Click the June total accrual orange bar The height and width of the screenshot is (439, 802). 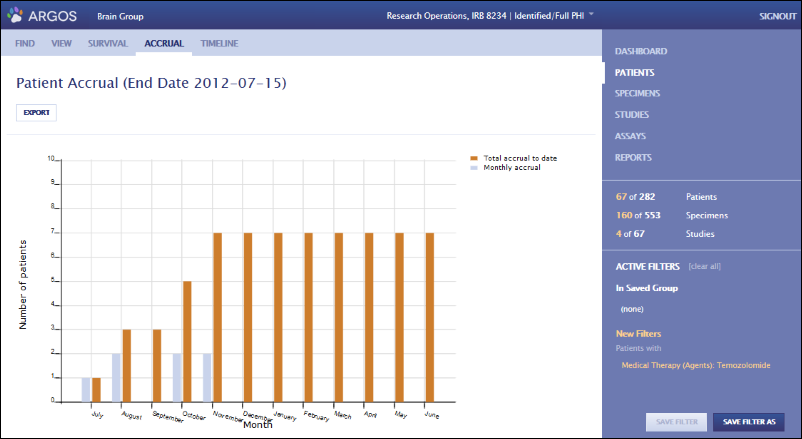[x=430, y=317]
